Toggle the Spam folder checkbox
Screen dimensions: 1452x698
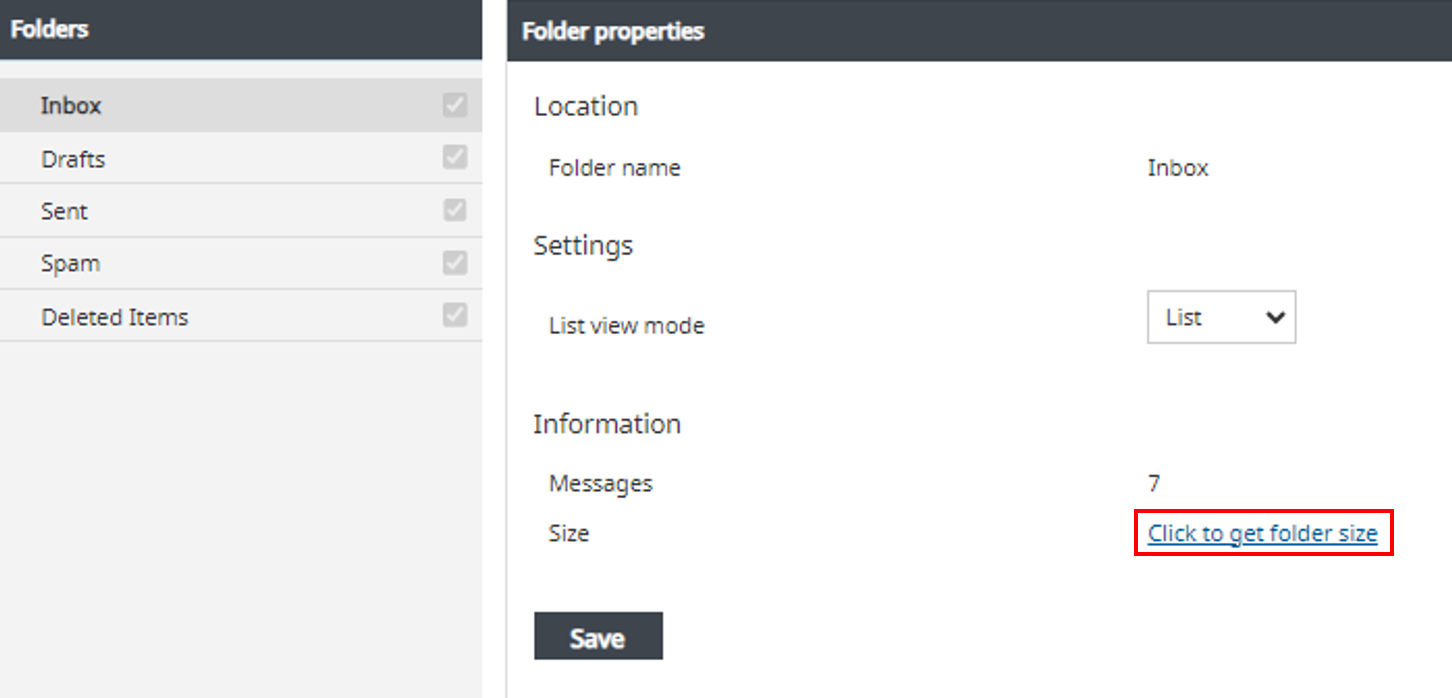[x=456, y=262]
